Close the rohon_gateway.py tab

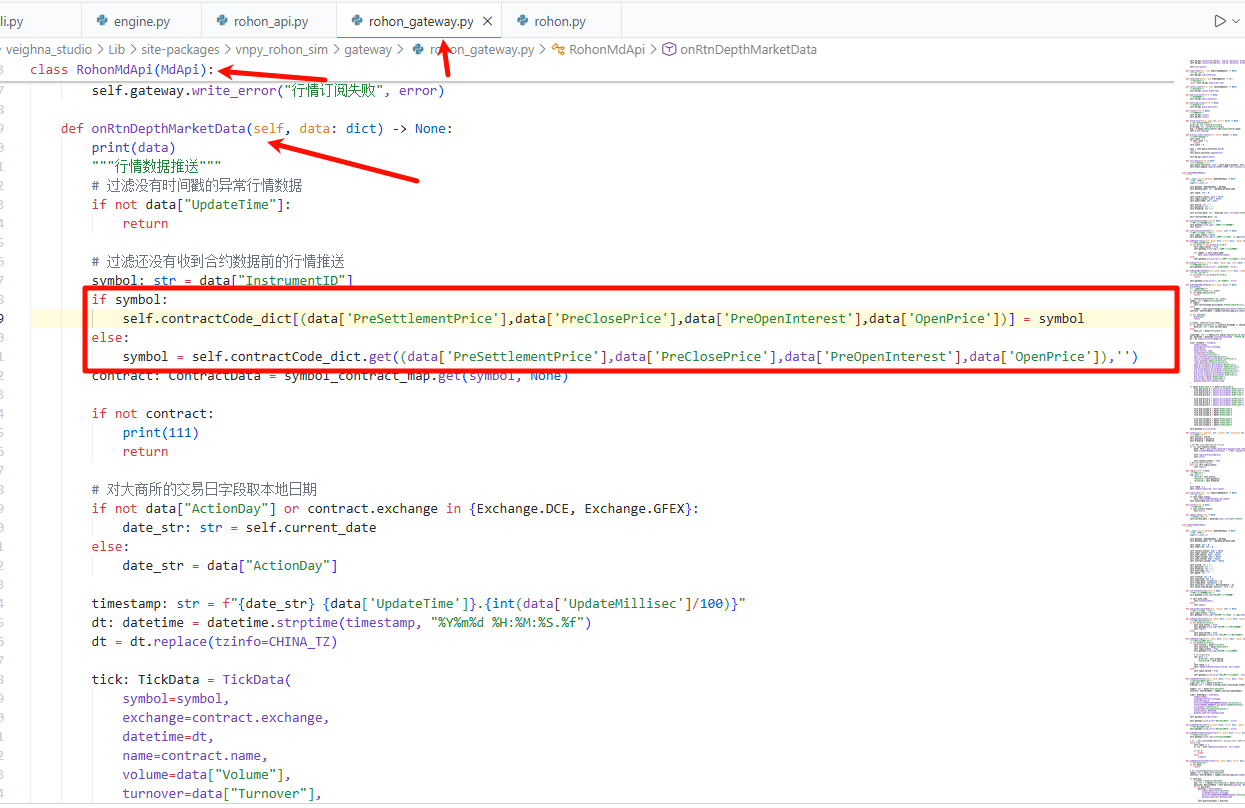487,21
